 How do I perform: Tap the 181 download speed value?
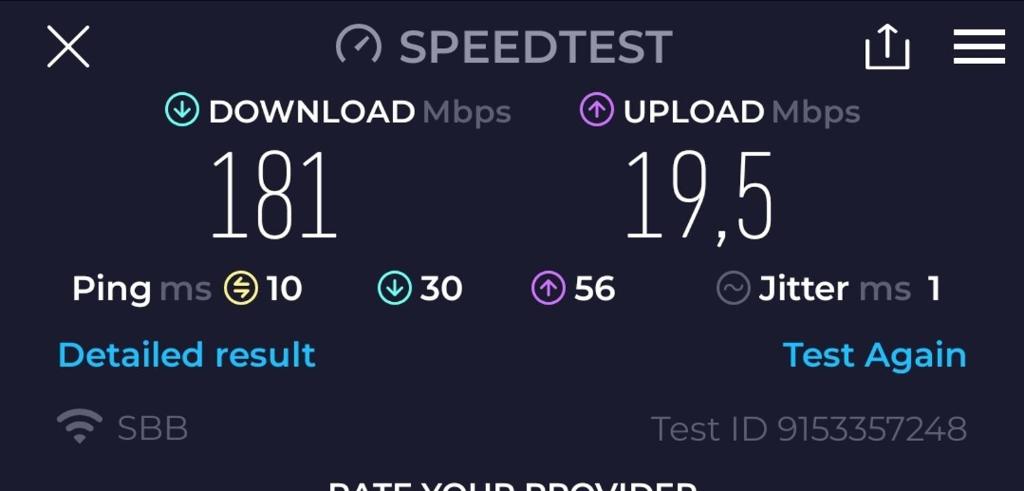coord(273,194)
